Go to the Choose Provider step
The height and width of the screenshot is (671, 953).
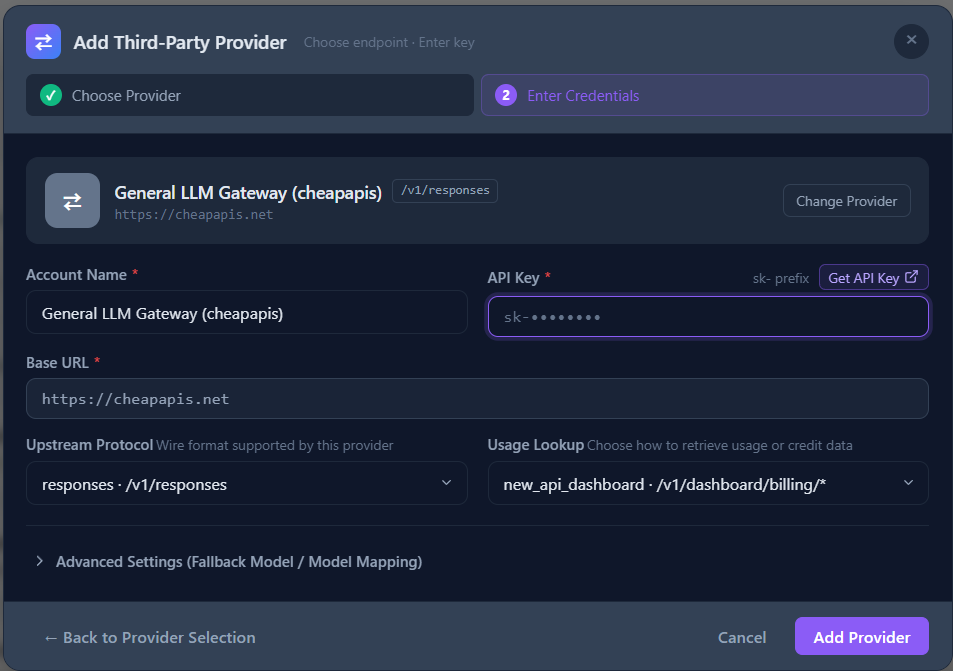coord(250,95)
